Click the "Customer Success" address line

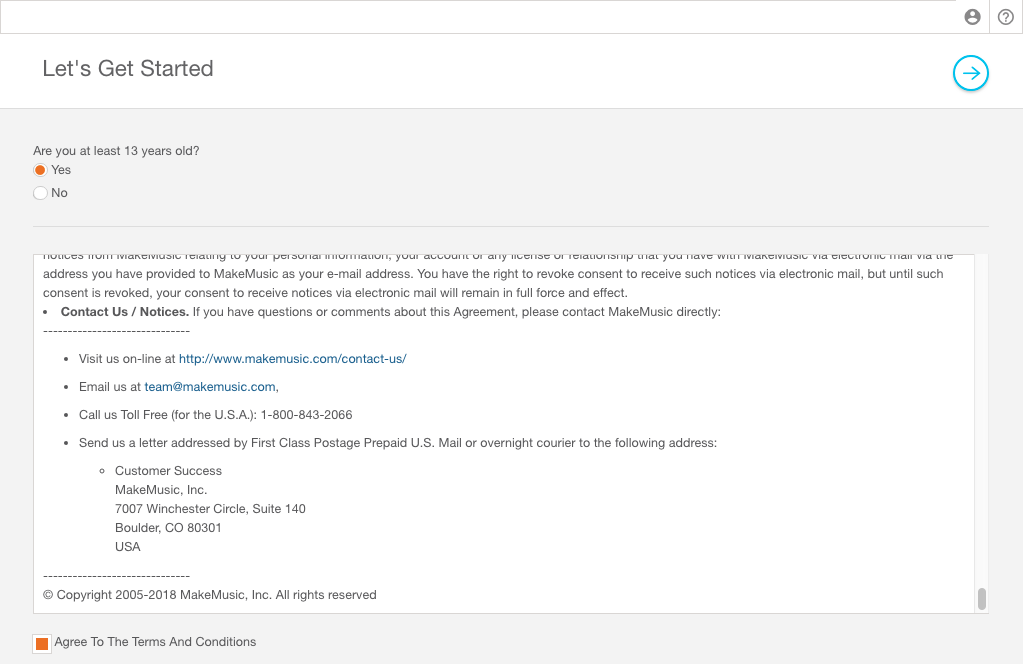coord(168,471)
